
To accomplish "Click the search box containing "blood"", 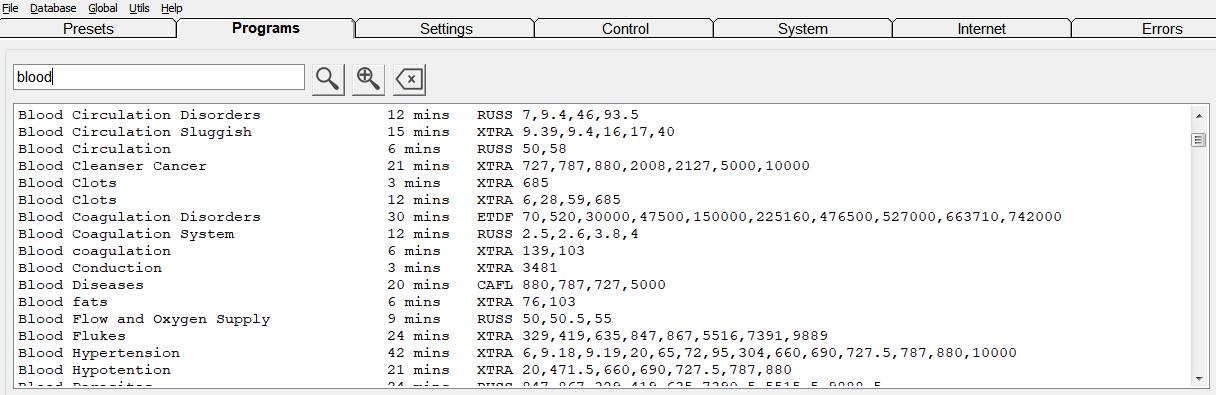I will pos(158,77).
